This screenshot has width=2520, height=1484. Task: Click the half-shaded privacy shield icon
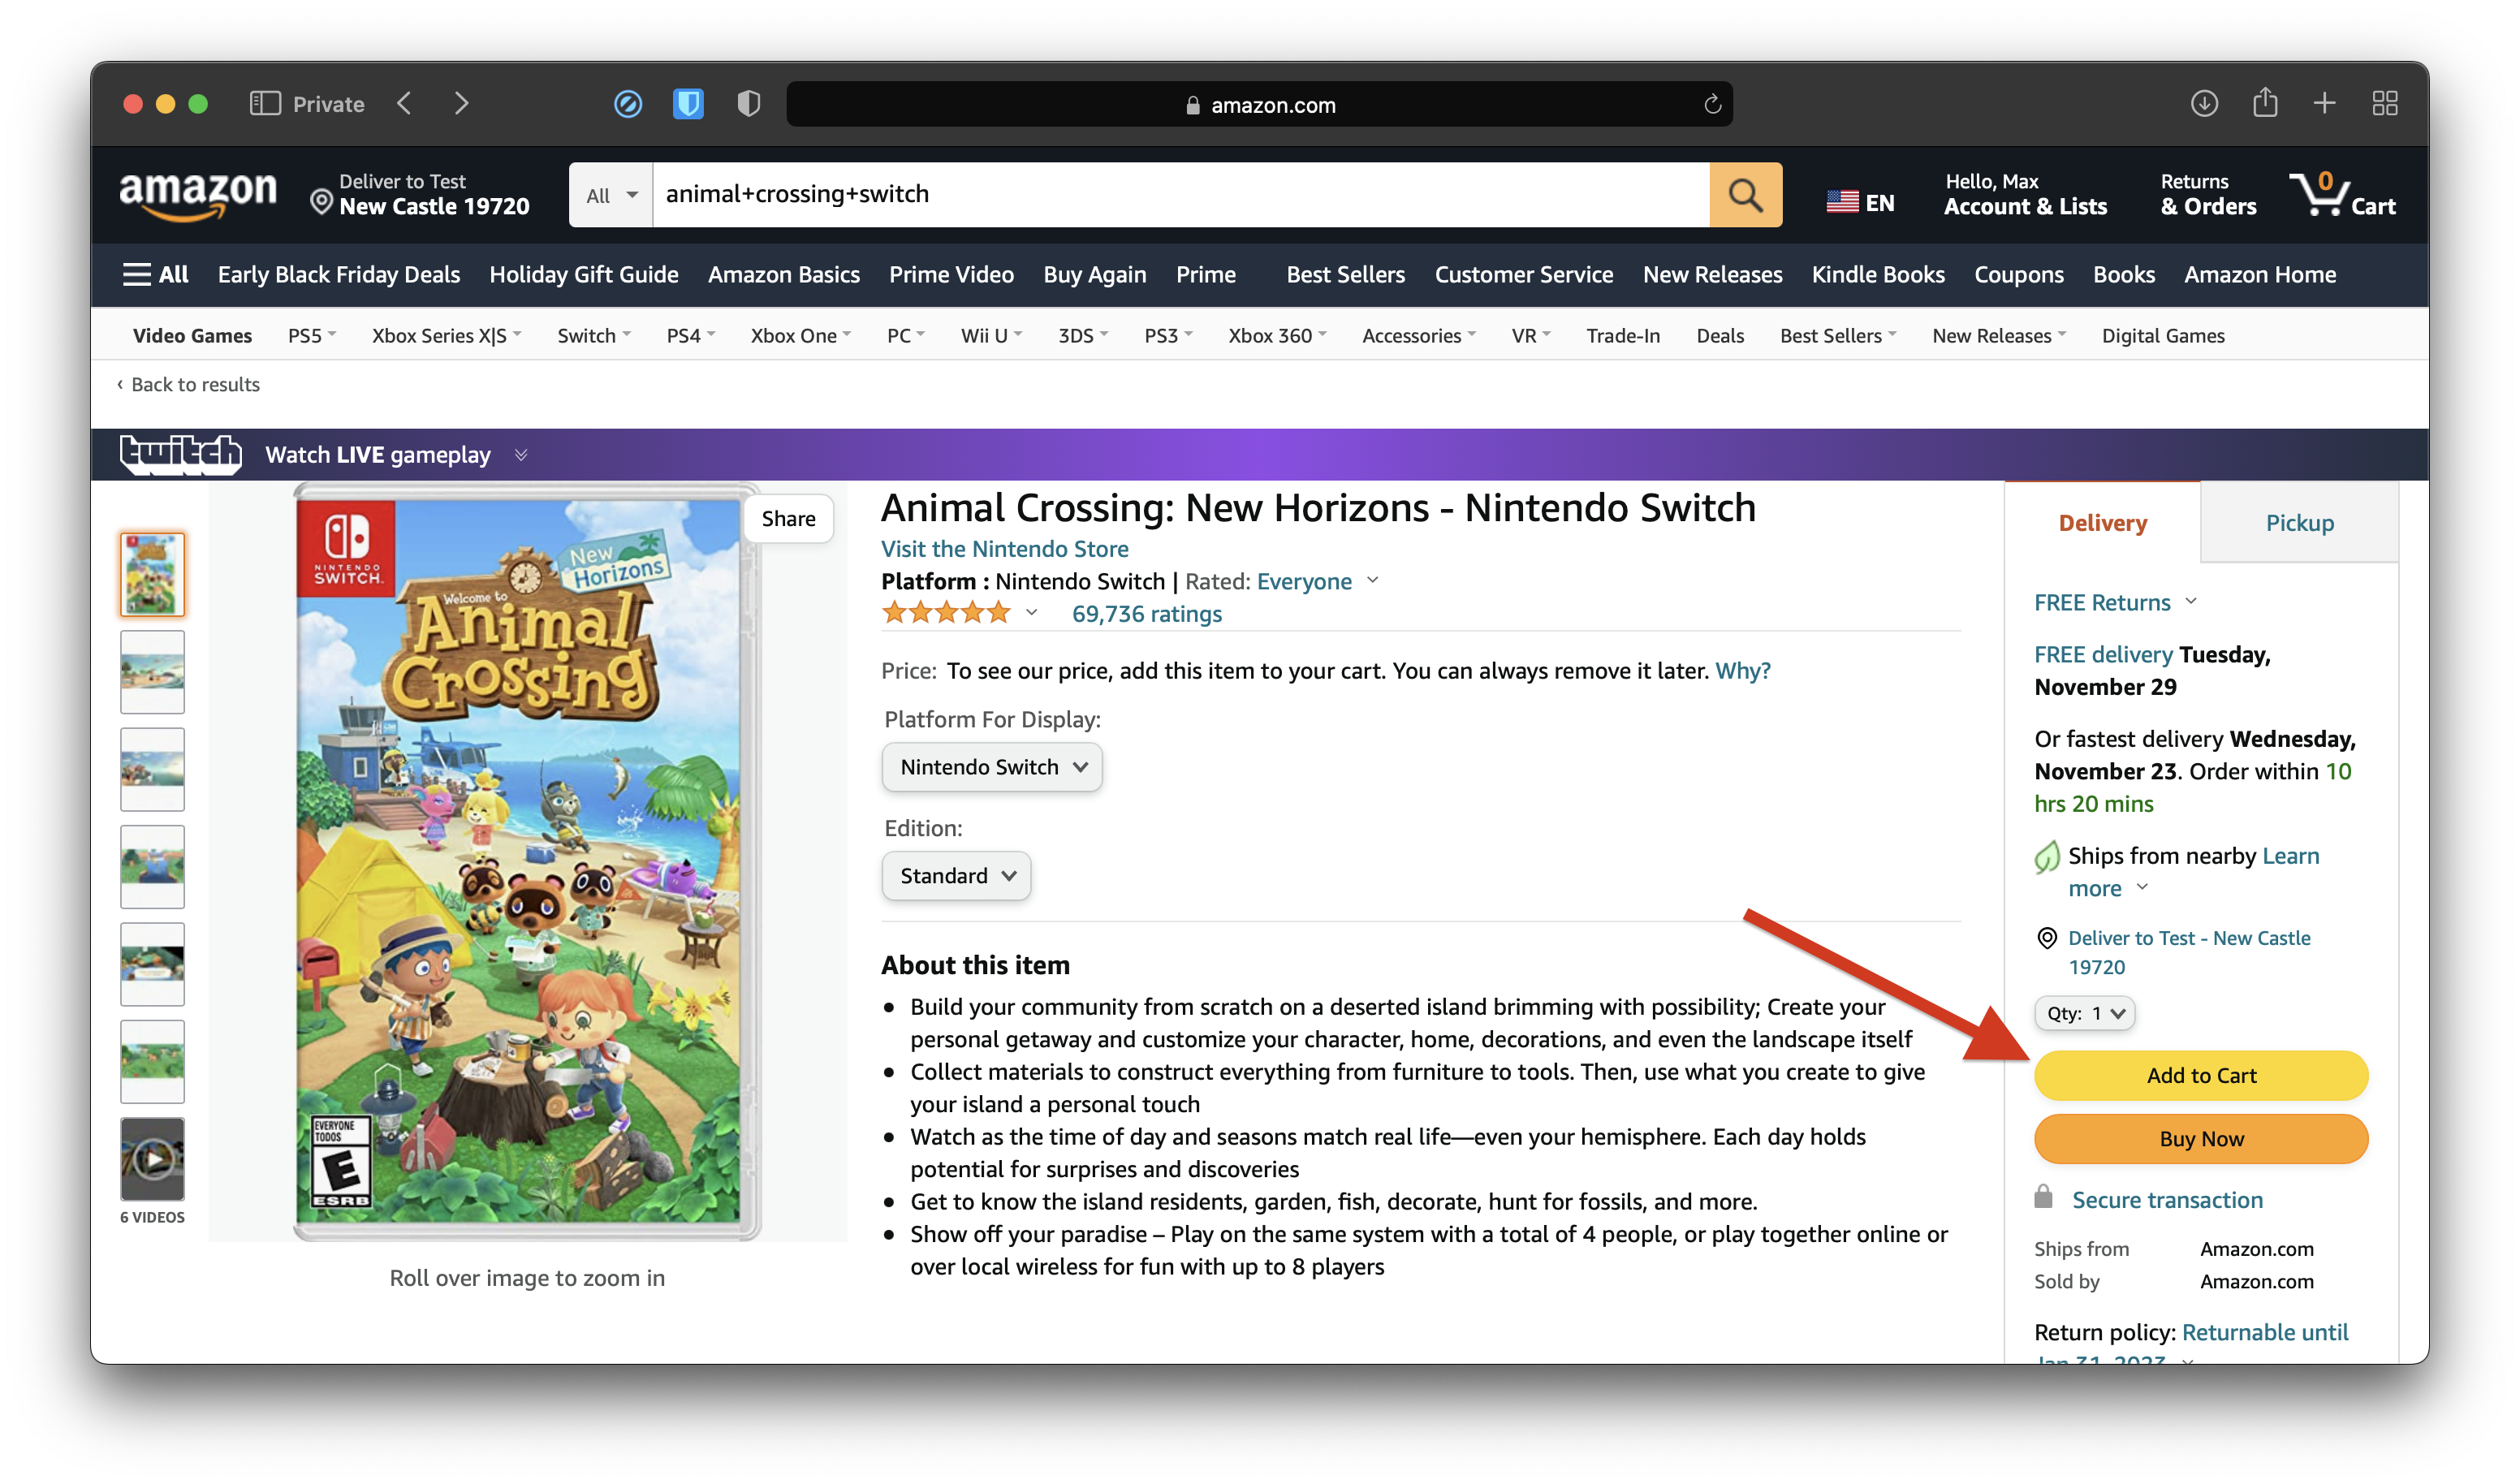pyautogui.click(x=749, y=103)
